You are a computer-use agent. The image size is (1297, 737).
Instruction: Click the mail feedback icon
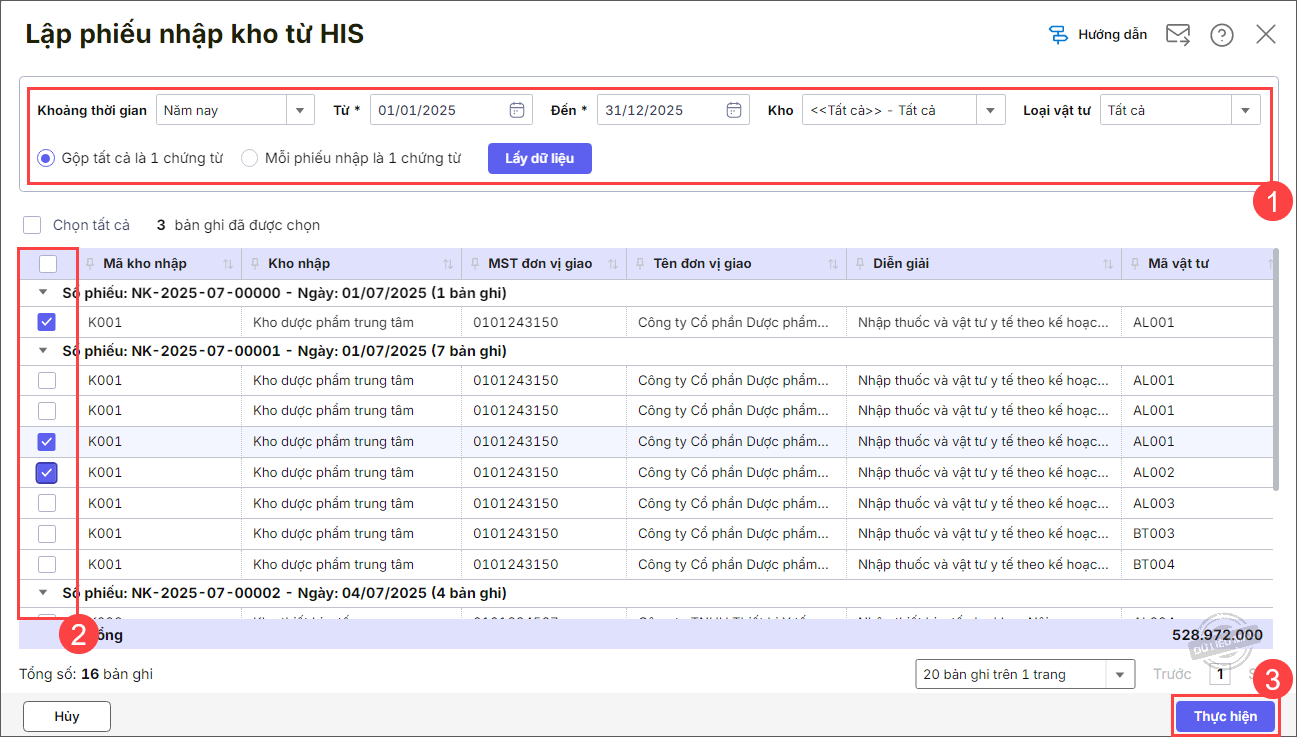(1178, 35)
